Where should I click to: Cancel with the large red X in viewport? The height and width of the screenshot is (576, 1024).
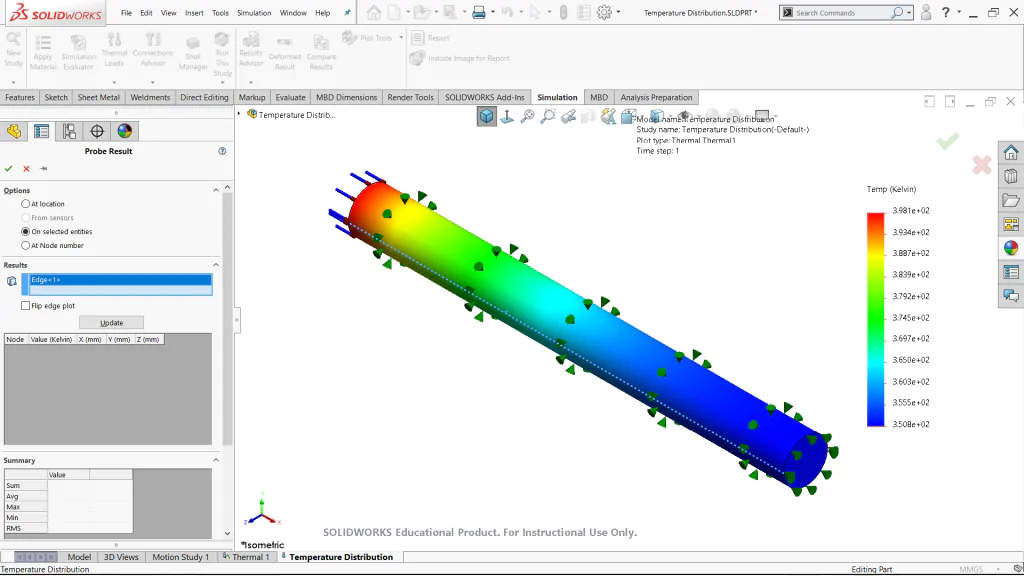click(982, 165)
